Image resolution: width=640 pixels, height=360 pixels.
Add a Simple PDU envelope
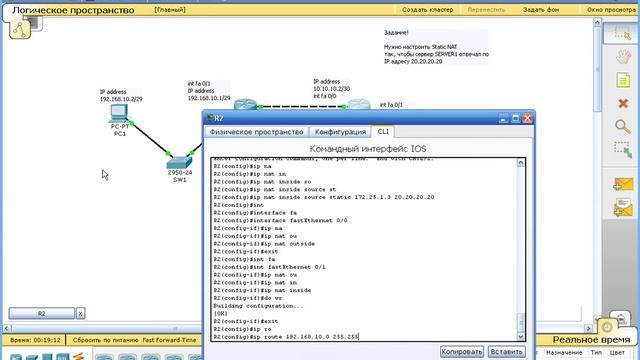tap(623, 184)
